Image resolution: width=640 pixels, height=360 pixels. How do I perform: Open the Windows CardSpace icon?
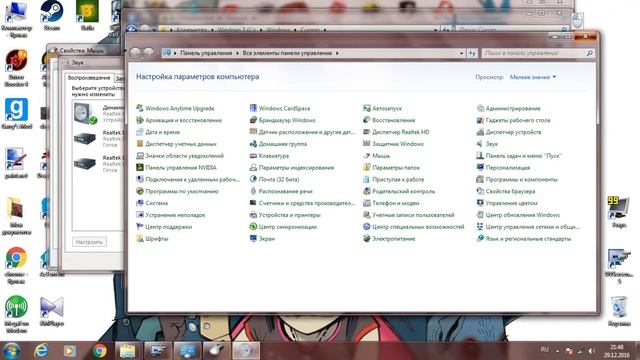(x=253, y=108)
